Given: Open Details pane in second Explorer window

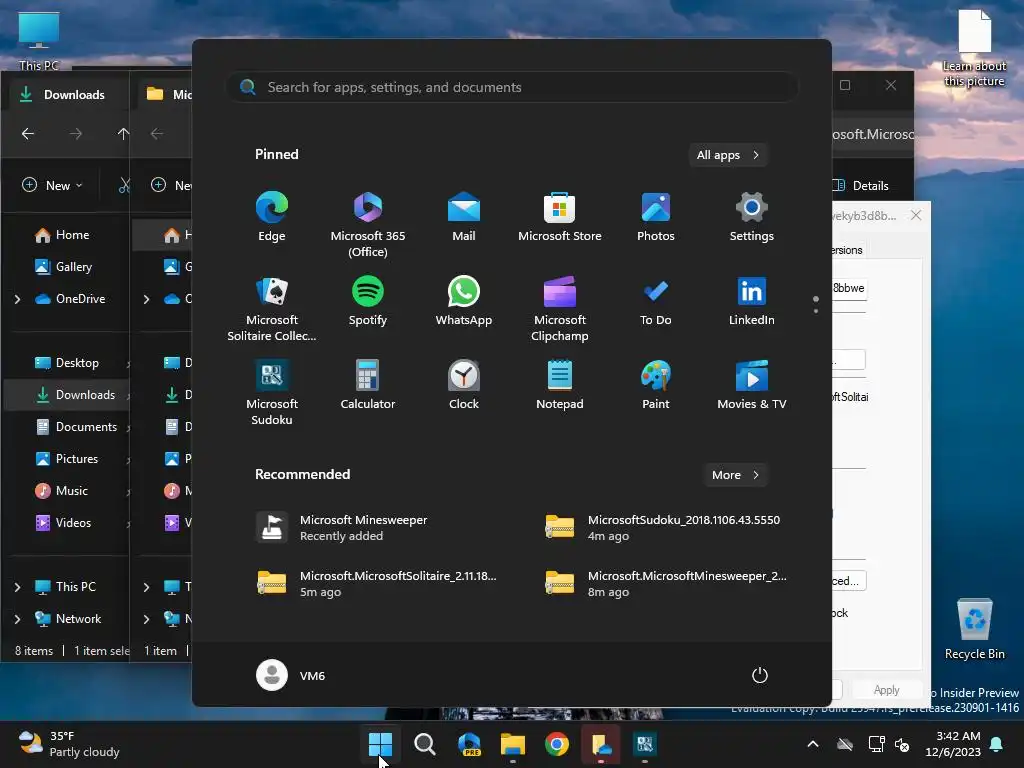Looking at the screenshot, I should pos(862,185).
